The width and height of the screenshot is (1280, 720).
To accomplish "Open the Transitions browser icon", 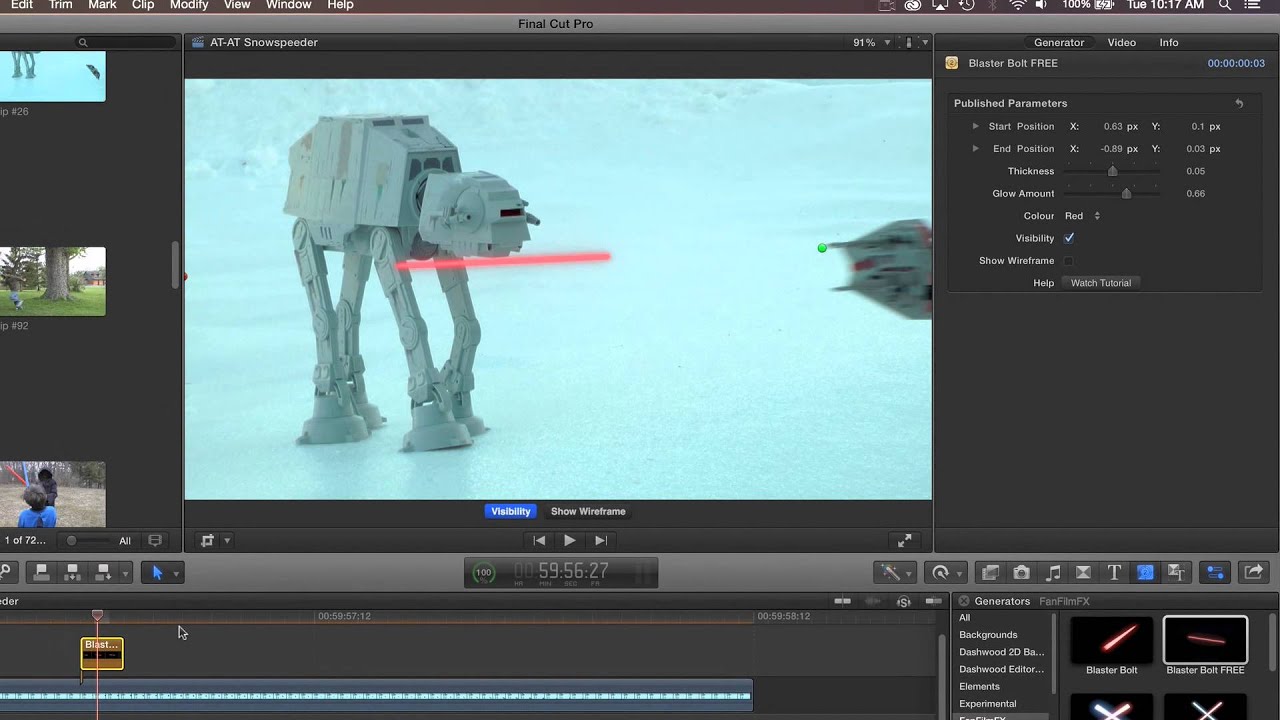I will coord(1083,572).
